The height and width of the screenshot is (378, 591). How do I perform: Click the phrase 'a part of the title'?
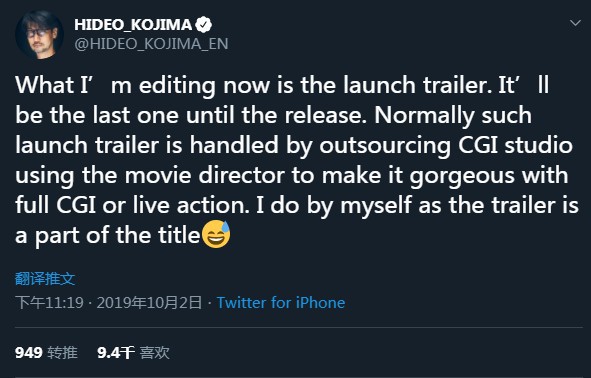pos(107,236)
